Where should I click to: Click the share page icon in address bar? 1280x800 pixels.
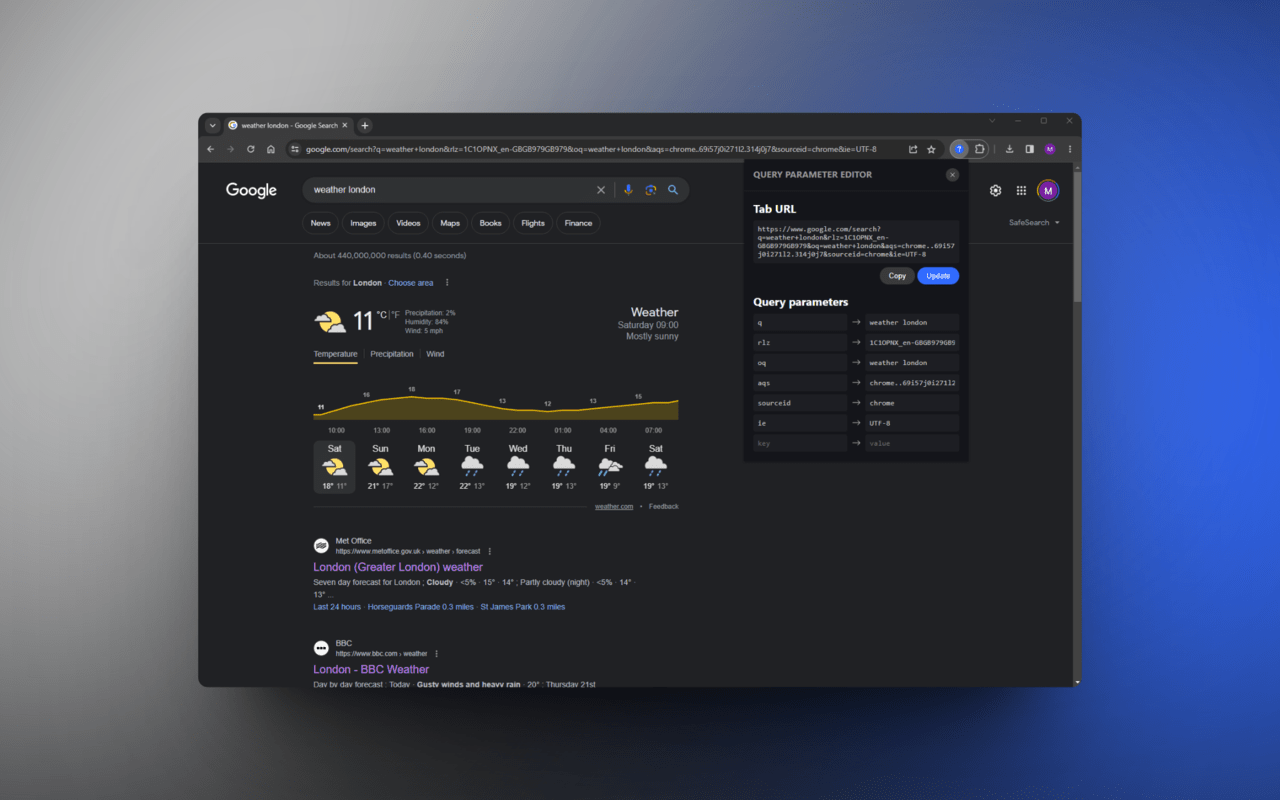(913, 149)
